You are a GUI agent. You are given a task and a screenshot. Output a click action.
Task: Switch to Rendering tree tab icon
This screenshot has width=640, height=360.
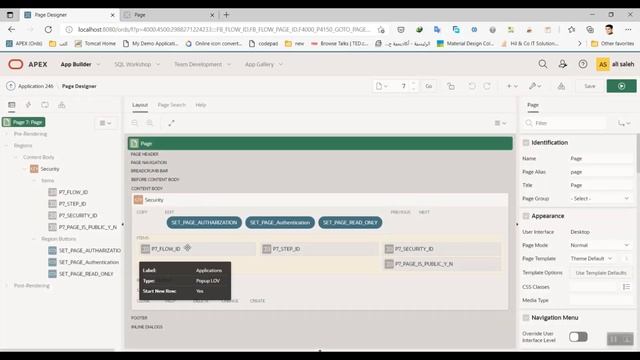(x=11, y=105)
